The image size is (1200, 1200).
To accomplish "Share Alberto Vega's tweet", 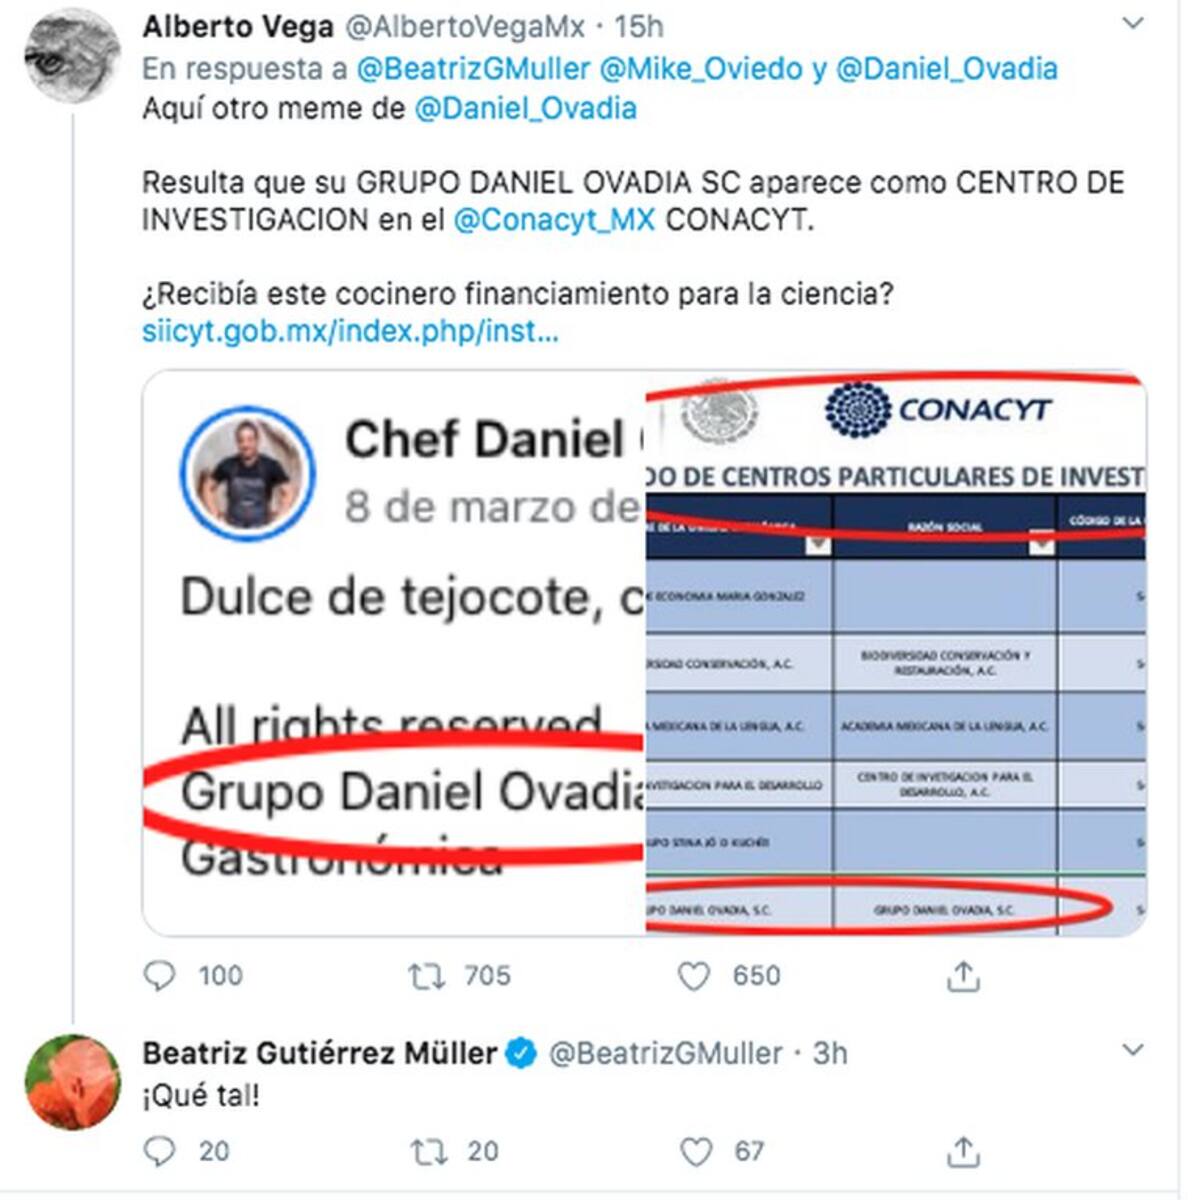I will coord(962,976).
